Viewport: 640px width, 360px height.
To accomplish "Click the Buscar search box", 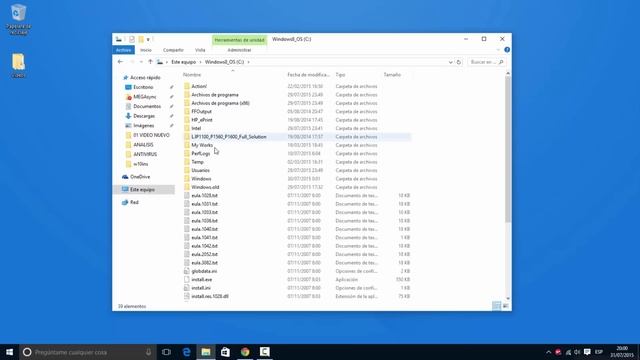I will 486,62.
